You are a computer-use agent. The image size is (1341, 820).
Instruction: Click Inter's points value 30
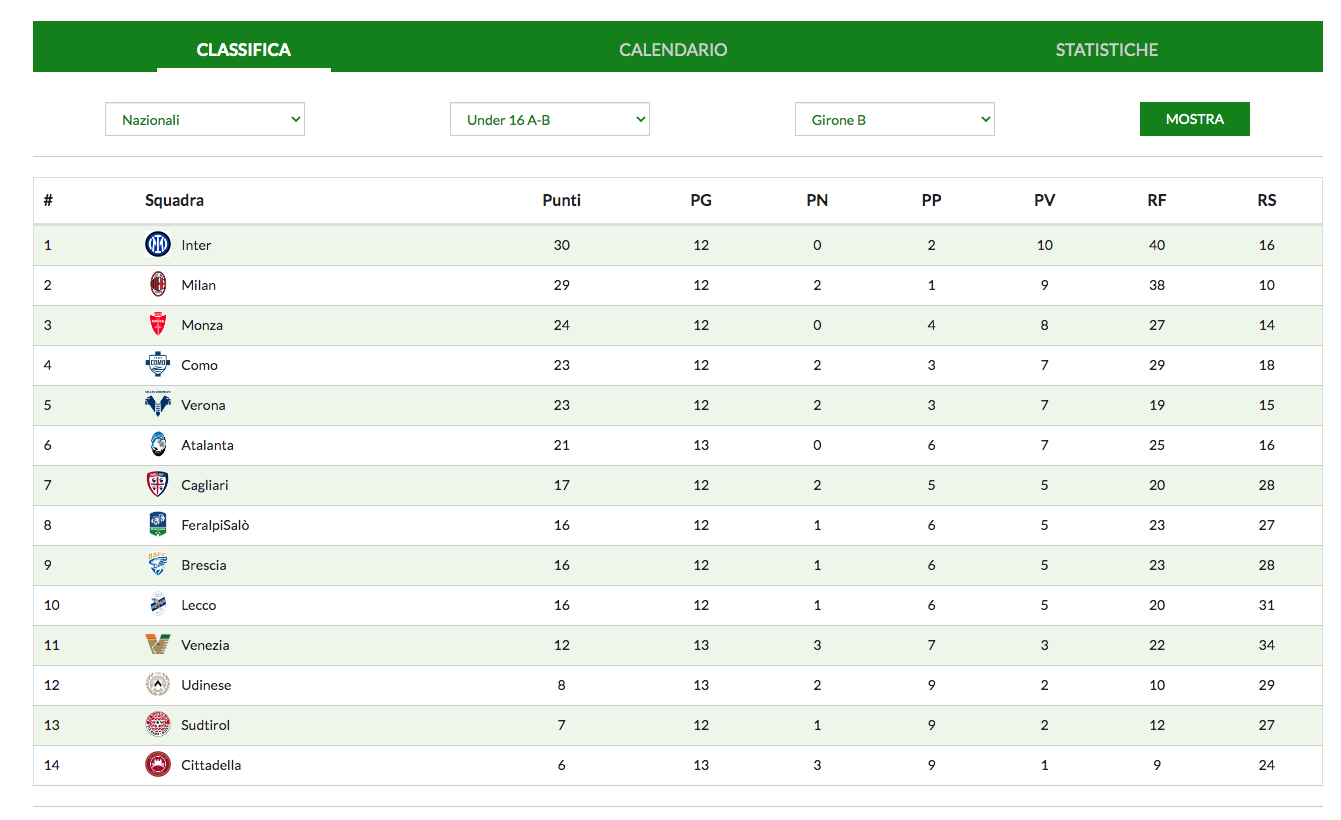click(x=562, y=245)
